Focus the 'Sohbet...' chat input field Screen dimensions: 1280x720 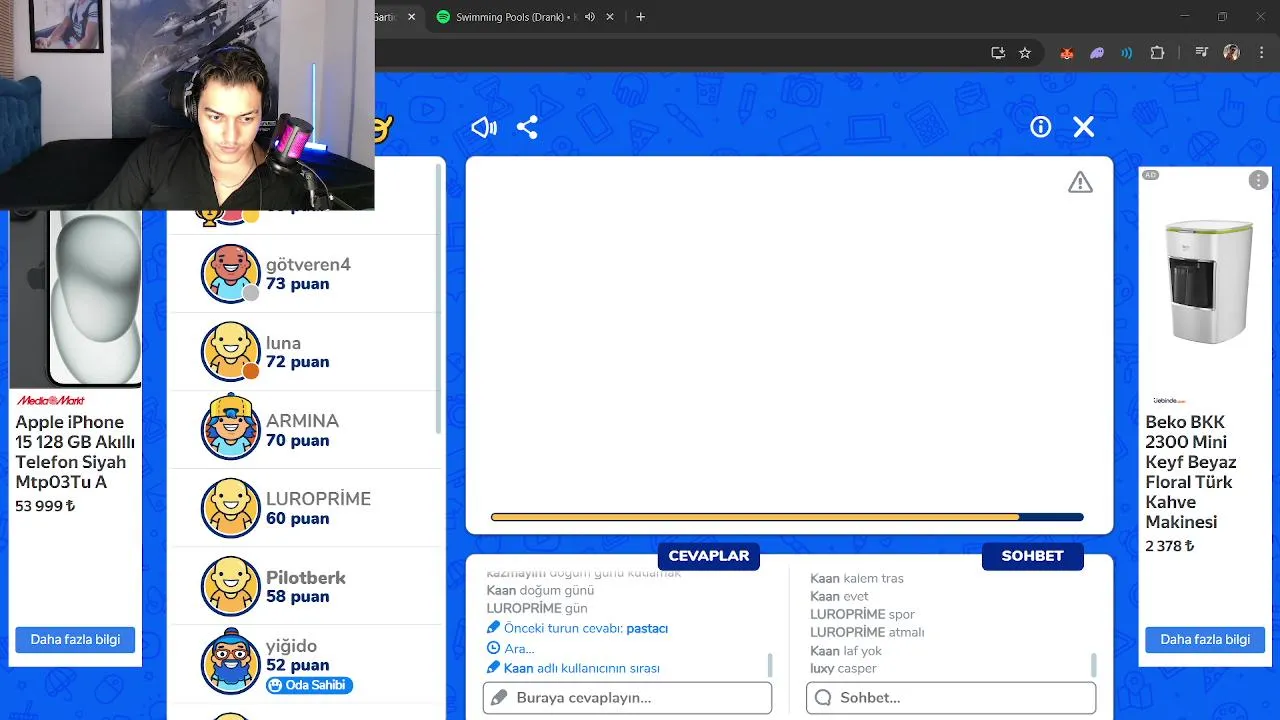(x=951, y=698)
